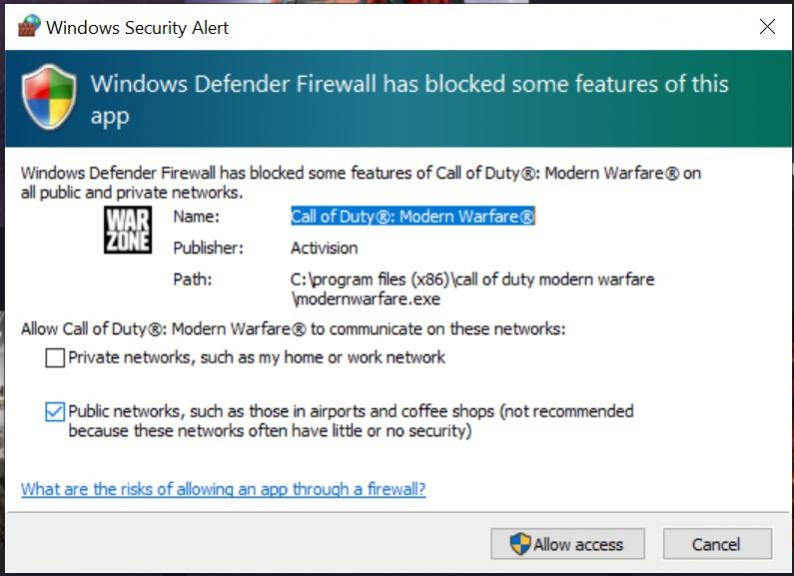The width and height of the screenshot is (794, 576).
Task: Click the highlighted app name field
Action: pyautogui.click(x=413, y=217)
